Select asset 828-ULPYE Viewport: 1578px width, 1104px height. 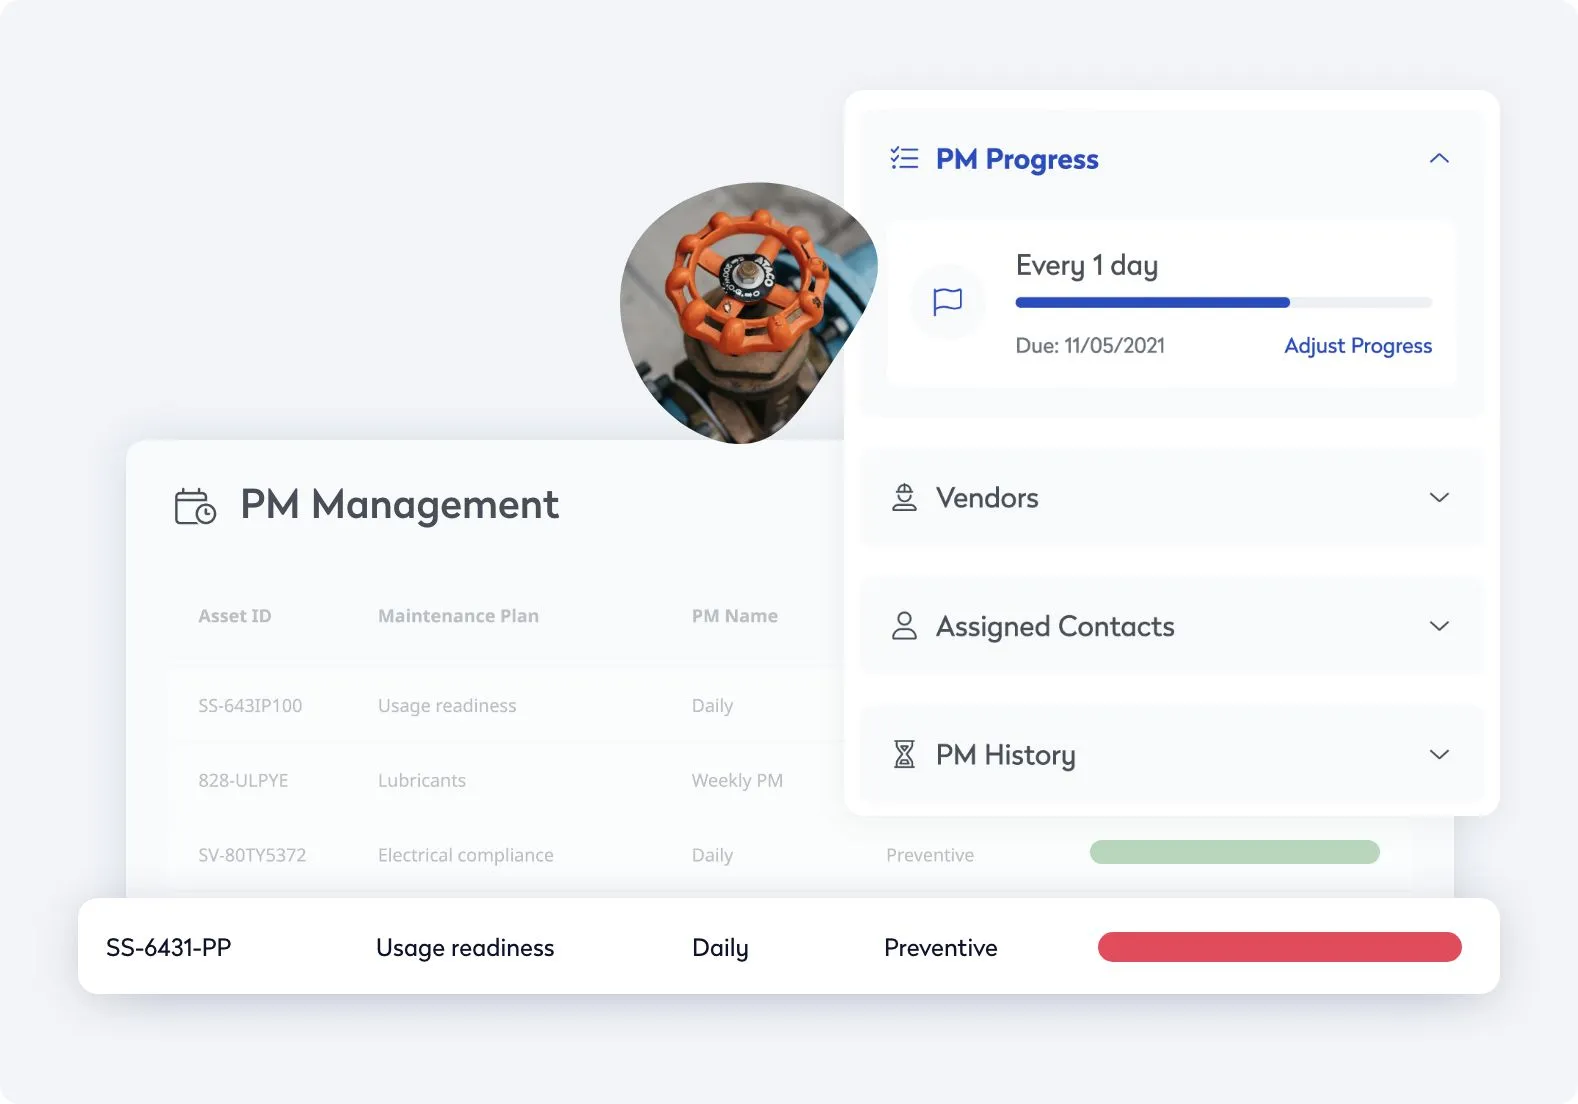(x=243, y=781)
